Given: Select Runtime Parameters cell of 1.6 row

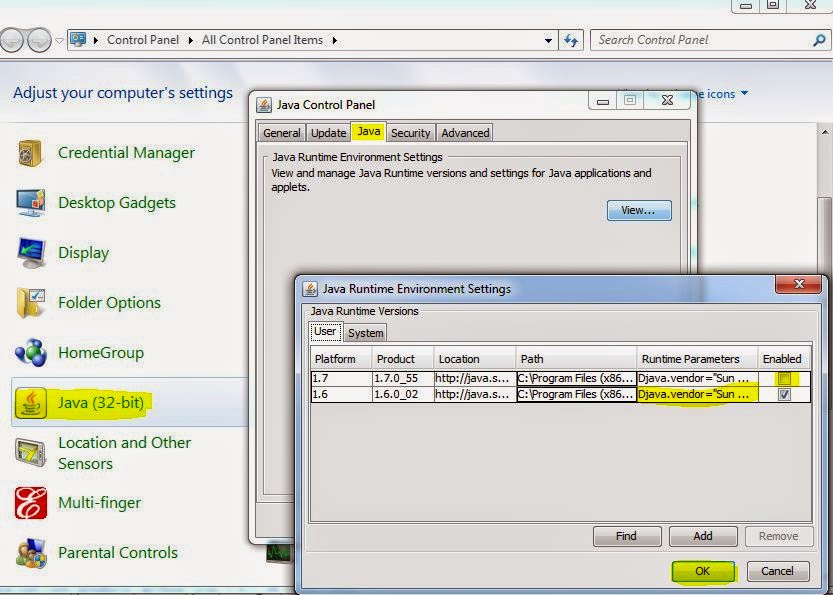Looking at the screenshot, I should point(697,394).
